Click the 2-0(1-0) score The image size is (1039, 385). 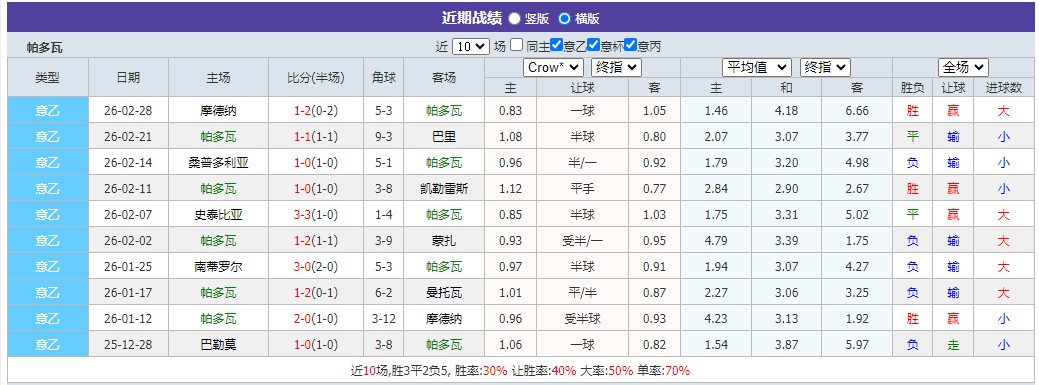(x=316, y=319)
